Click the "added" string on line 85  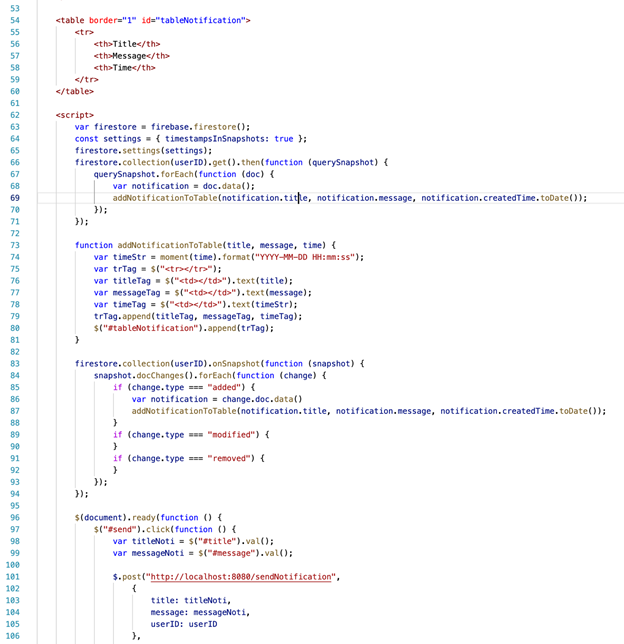[x=224, y=387]
